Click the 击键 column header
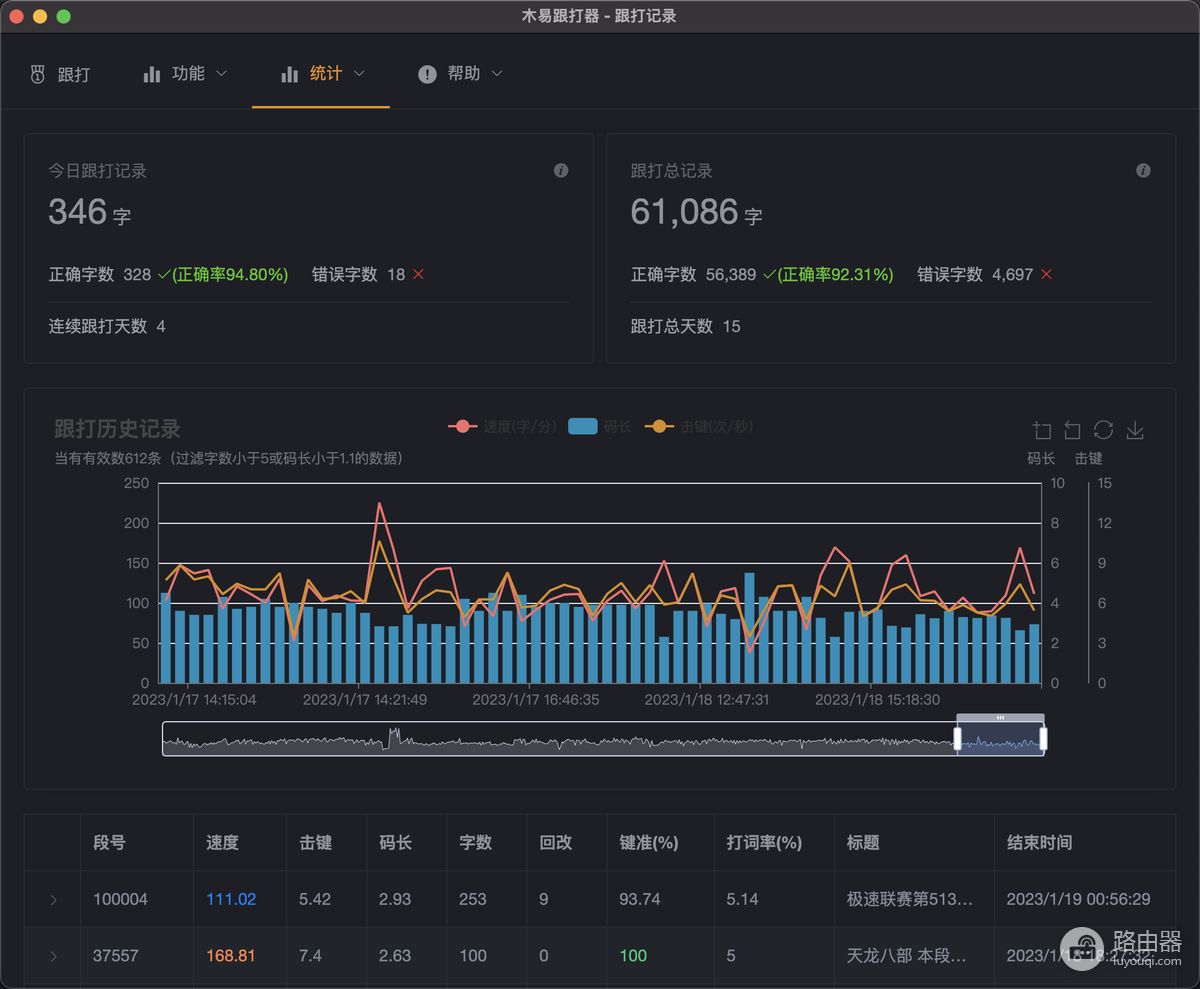 point(315,842)
